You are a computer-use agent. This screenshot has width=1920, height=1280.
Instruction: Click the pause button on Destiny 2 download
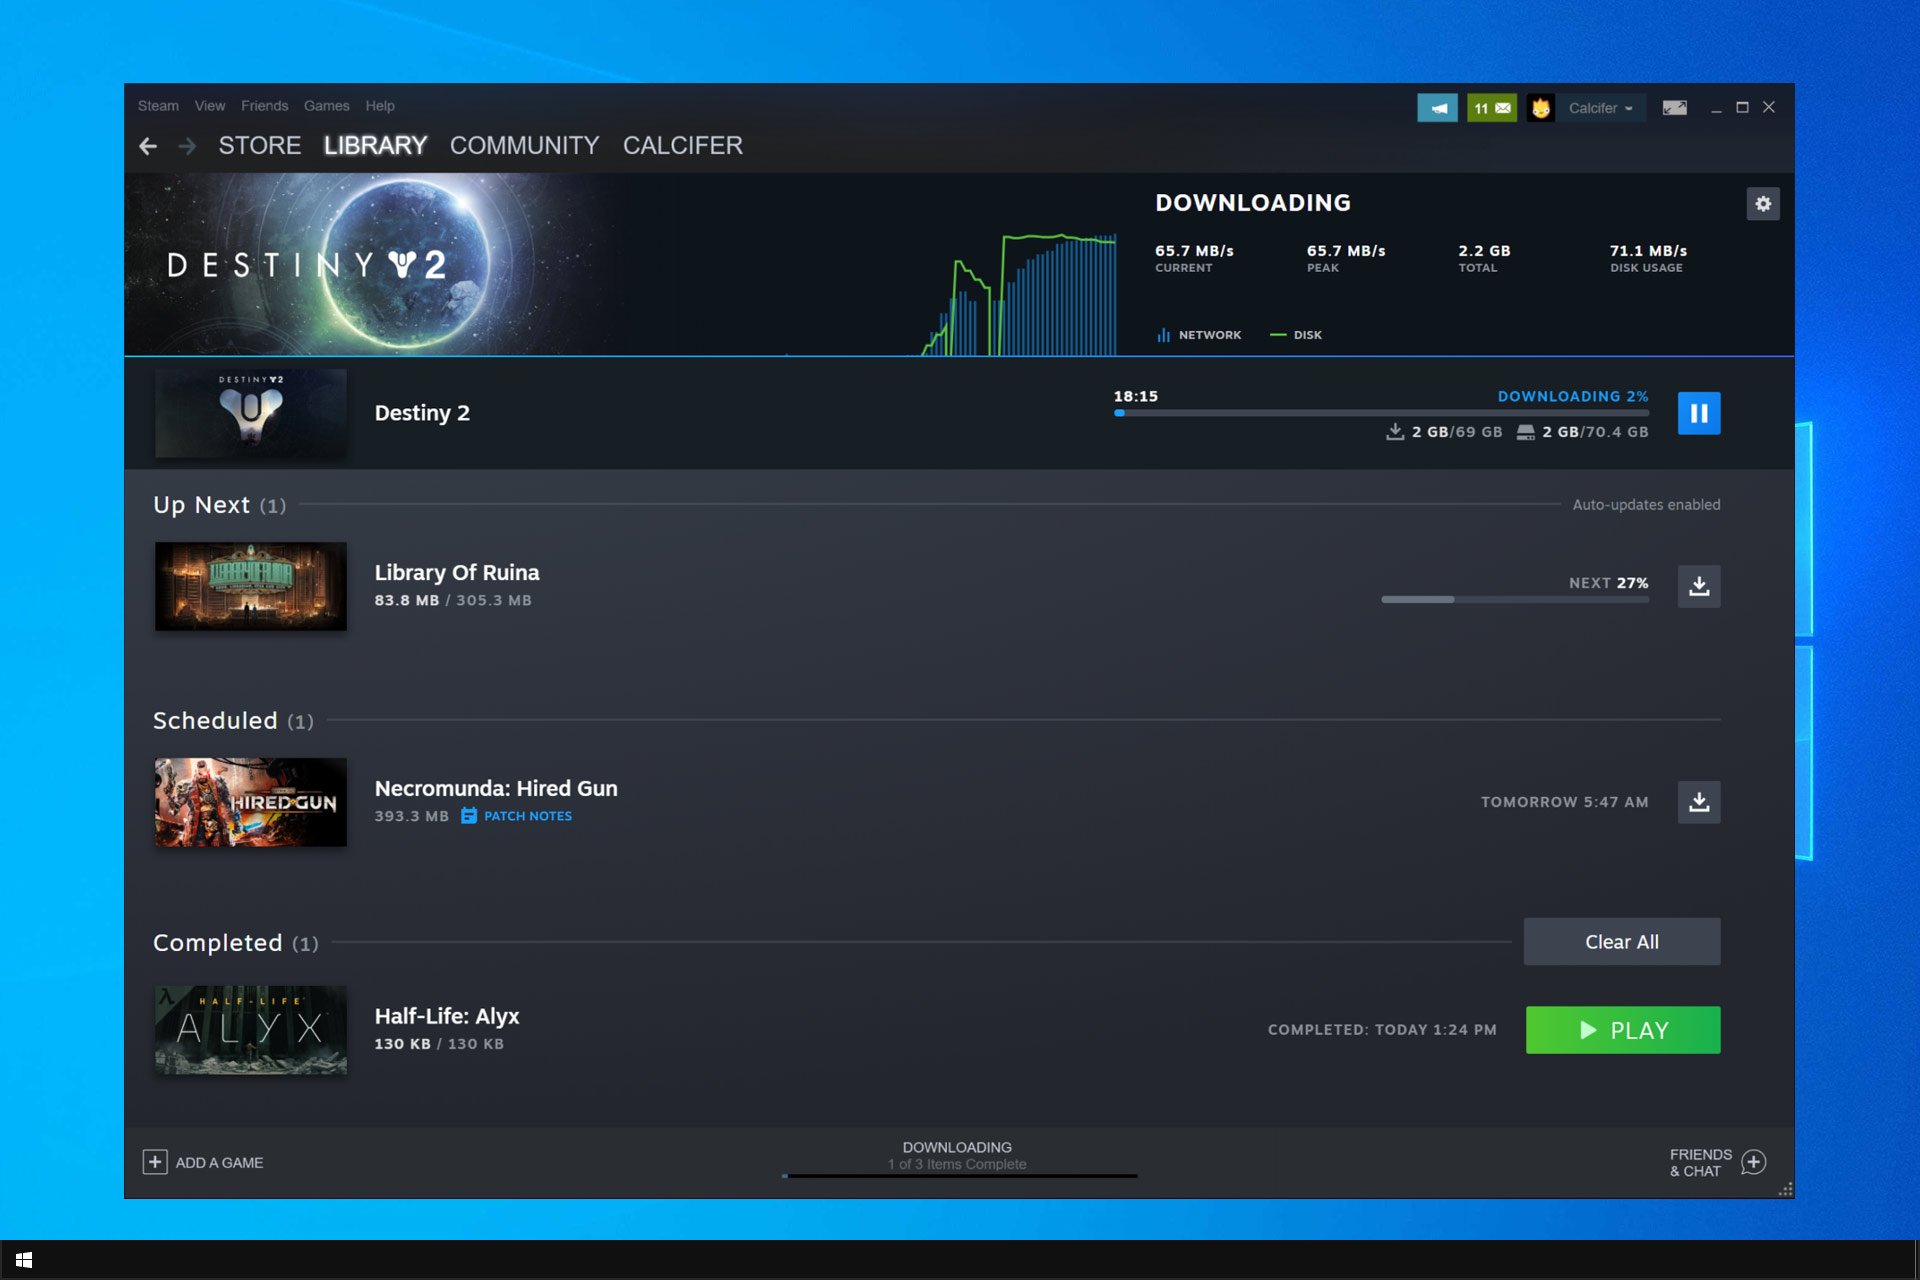(1699, 413)
